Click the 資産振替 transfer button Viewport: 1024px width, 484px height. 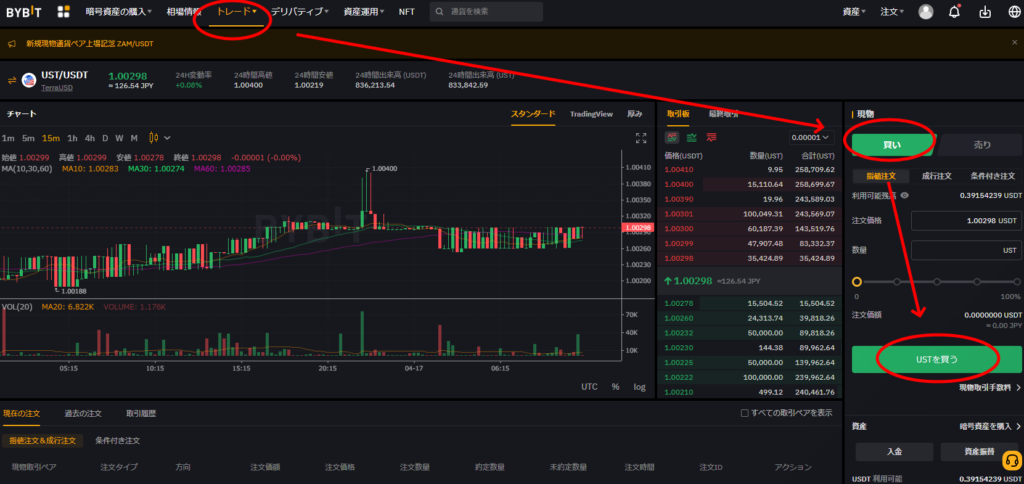[979, 451]
